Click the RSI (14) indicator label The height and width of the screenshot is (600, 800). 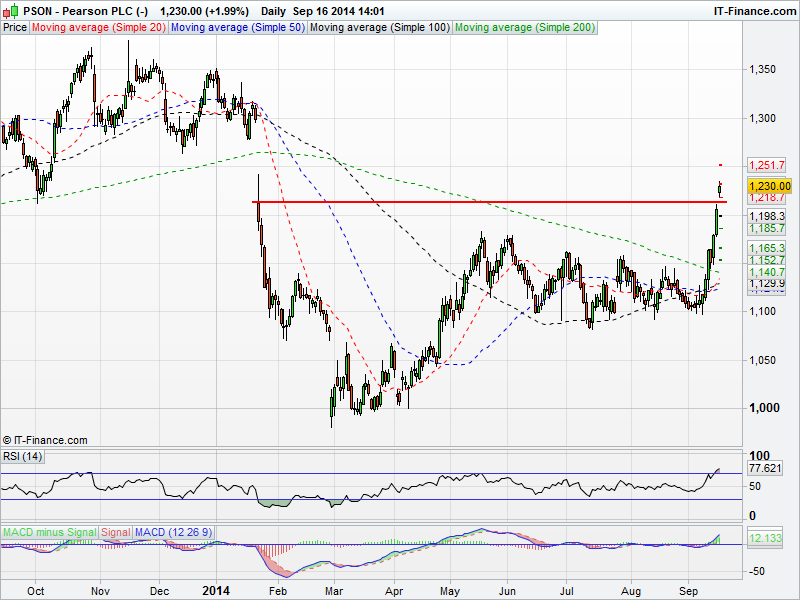[23, 456]
